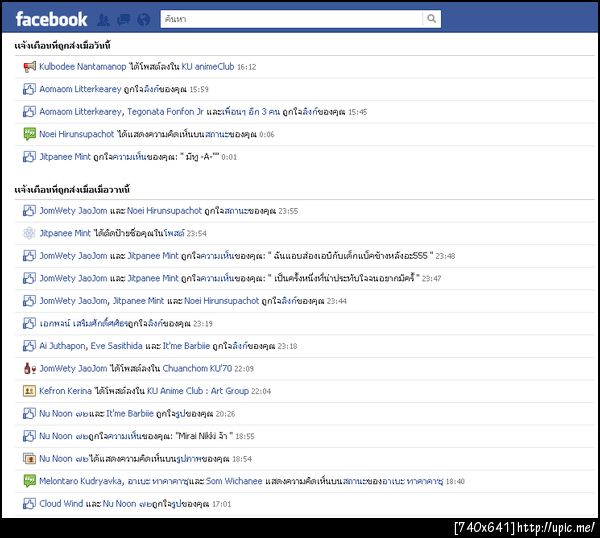Open notifications globe icon in header
600x538 pixels.
pyautogui.click(x=143, y=19)
